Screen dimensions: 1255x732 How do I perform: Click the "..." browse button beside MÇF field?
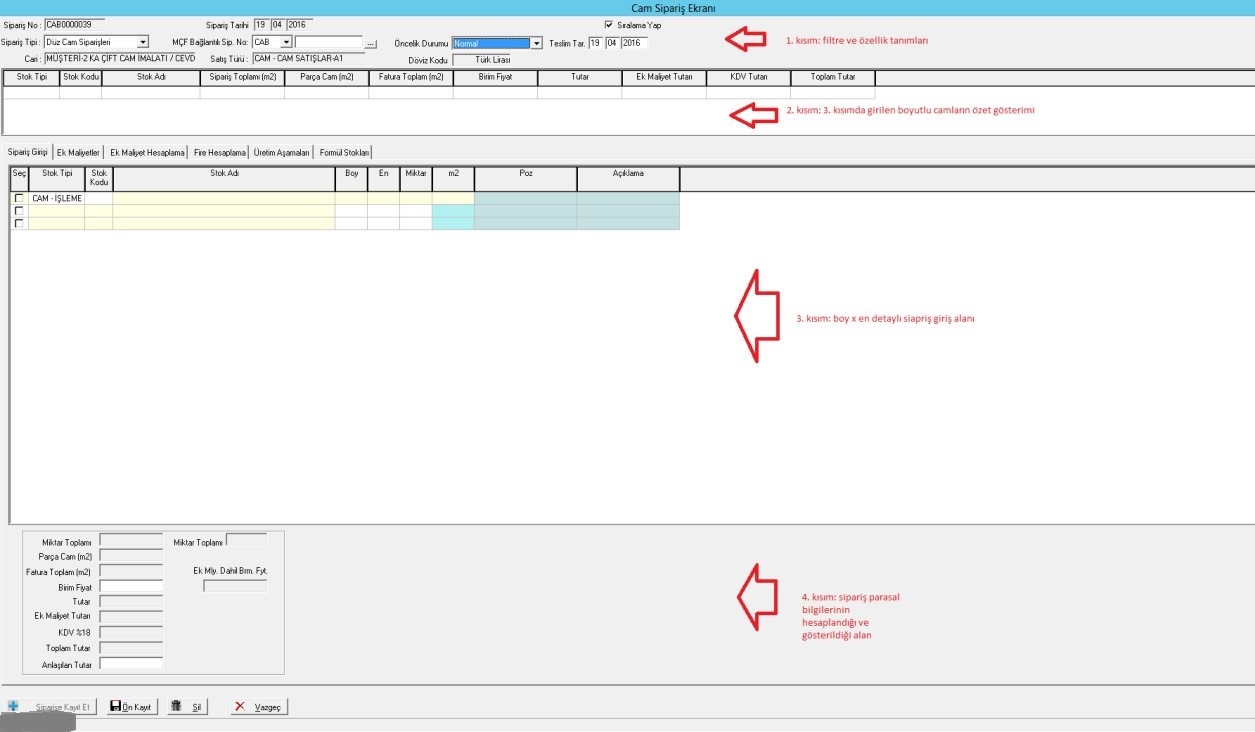[x=371, y=44]
